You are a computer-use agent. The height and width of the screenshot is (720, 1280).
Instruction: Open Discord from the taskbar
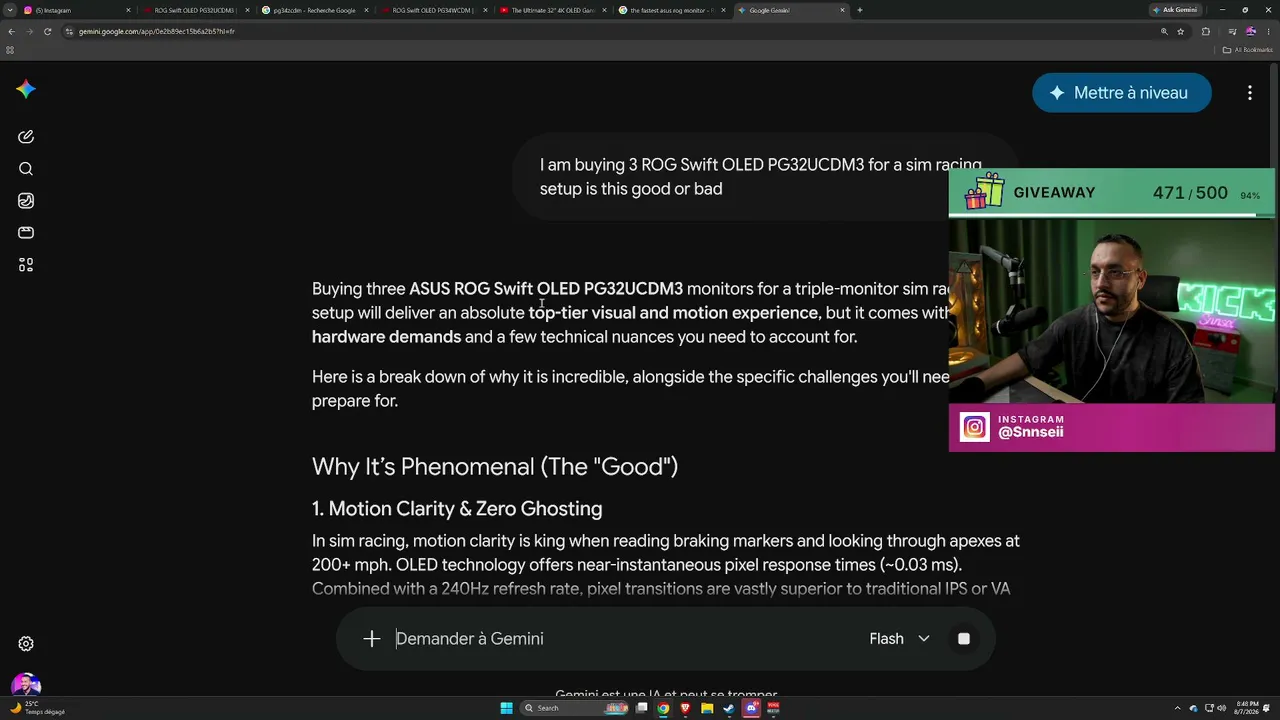[751, 708]
